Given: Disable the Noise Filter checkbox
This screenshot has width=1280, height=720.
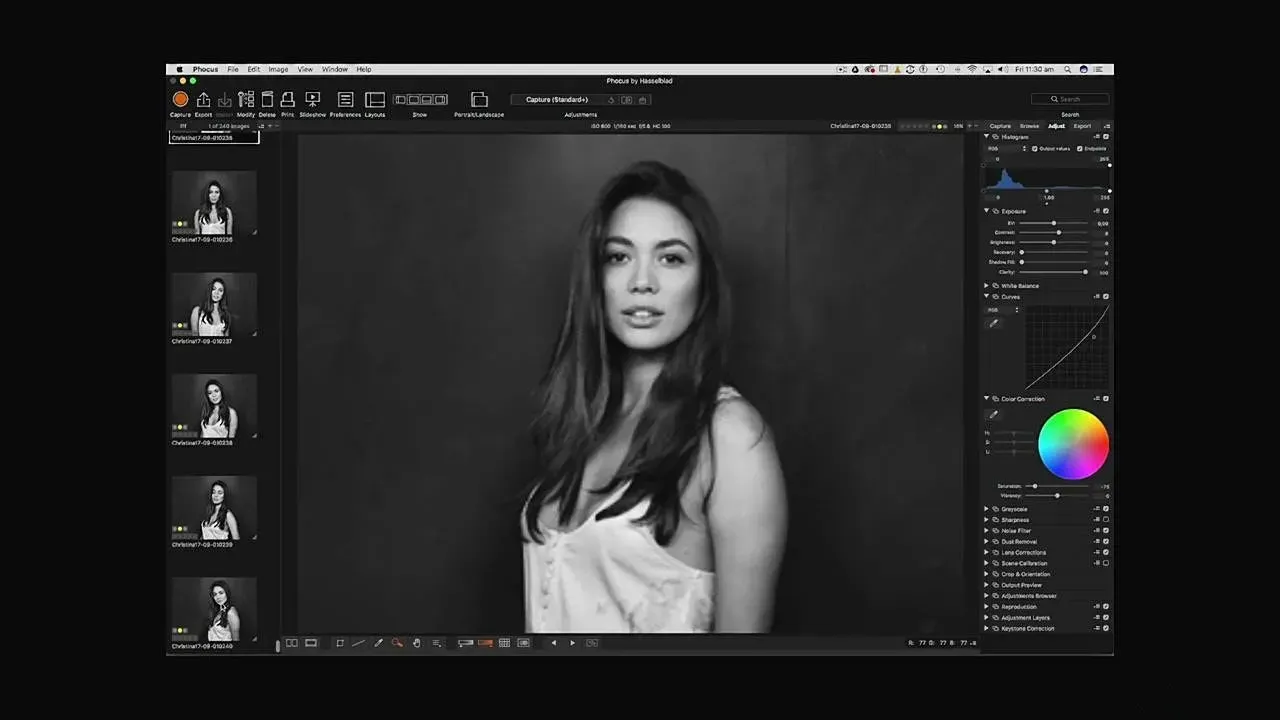Looking at the screenshot, I should 1106,531.
